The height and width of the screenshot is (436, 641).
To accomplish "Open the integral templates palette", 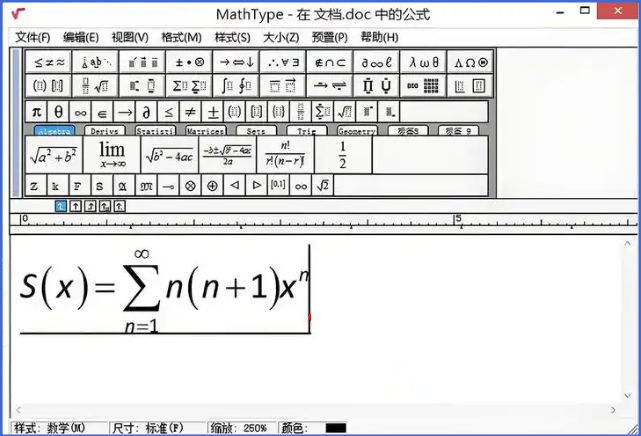I will point(236,86).
